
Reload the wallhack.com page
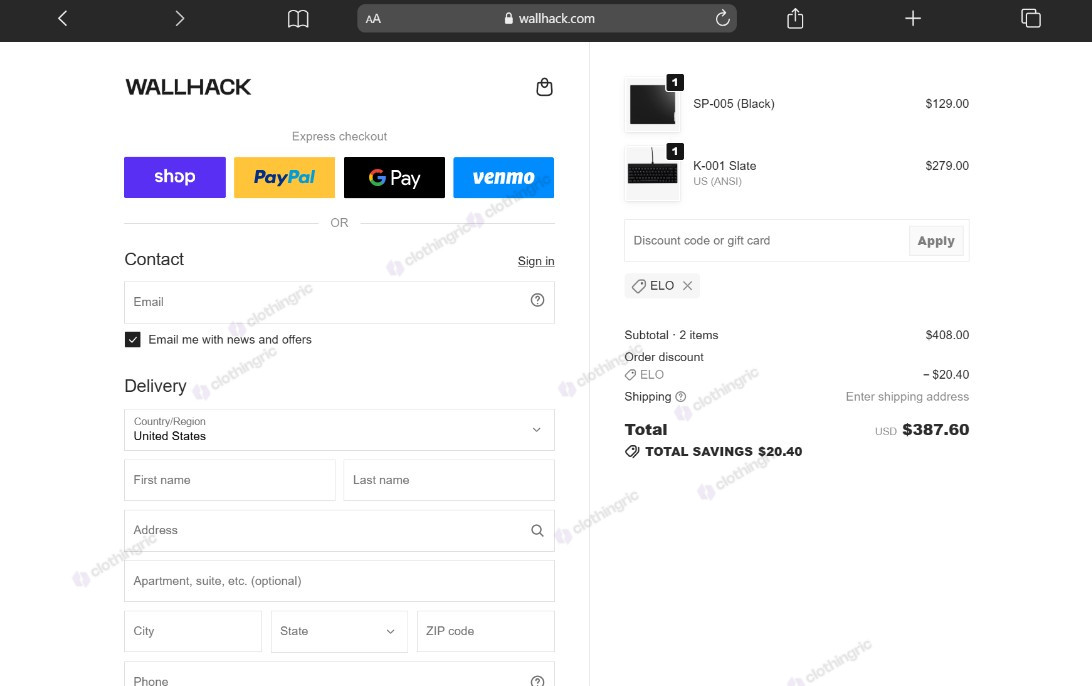pyautogui.click(x=722, y=18)
